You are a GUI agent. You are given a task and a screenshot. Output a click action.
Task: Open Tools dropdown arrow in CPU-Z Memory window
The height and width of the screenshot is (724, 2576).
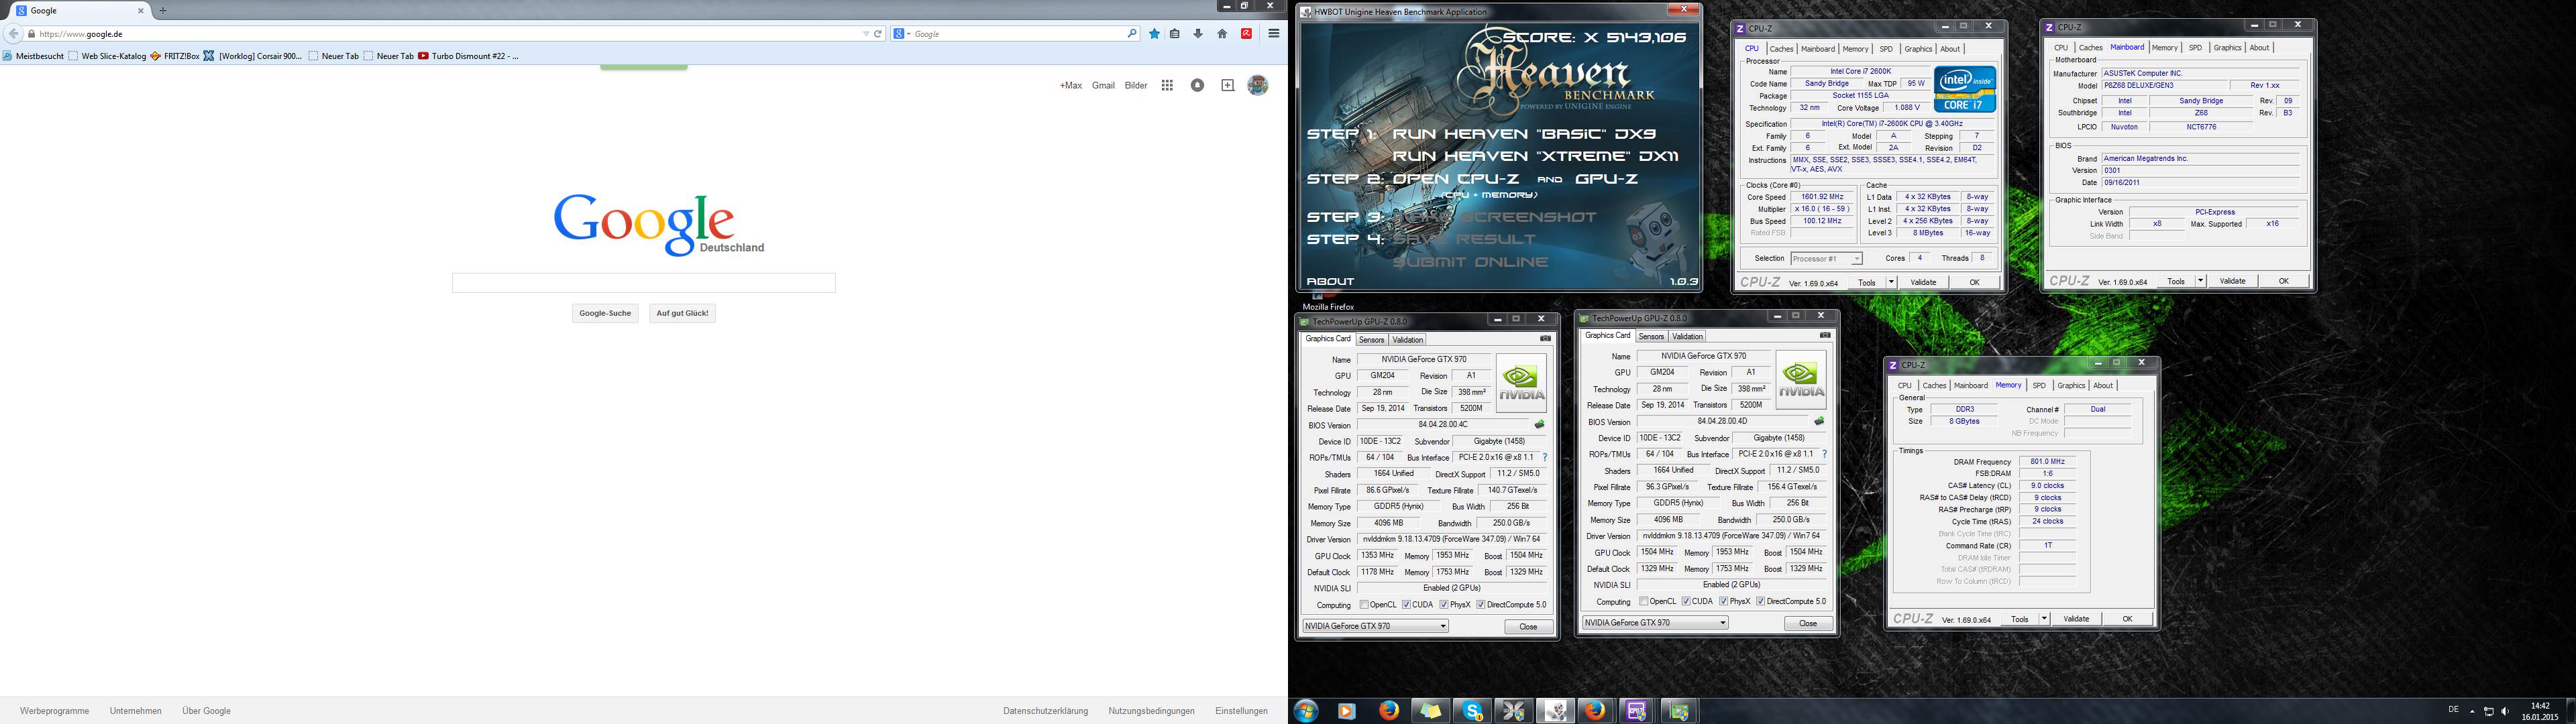[x=2044, y=620]
